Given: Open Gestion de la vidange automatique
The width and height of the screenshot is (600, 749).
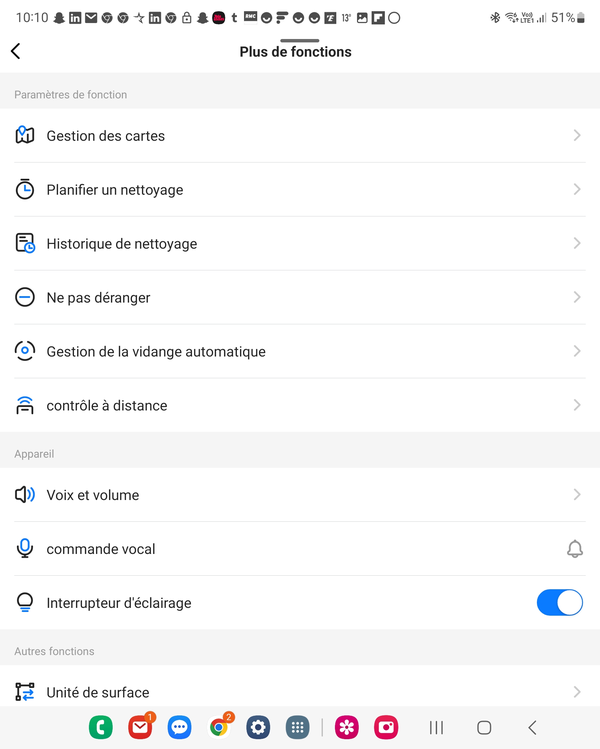Looking at the screenshot, I should [300, 352].
